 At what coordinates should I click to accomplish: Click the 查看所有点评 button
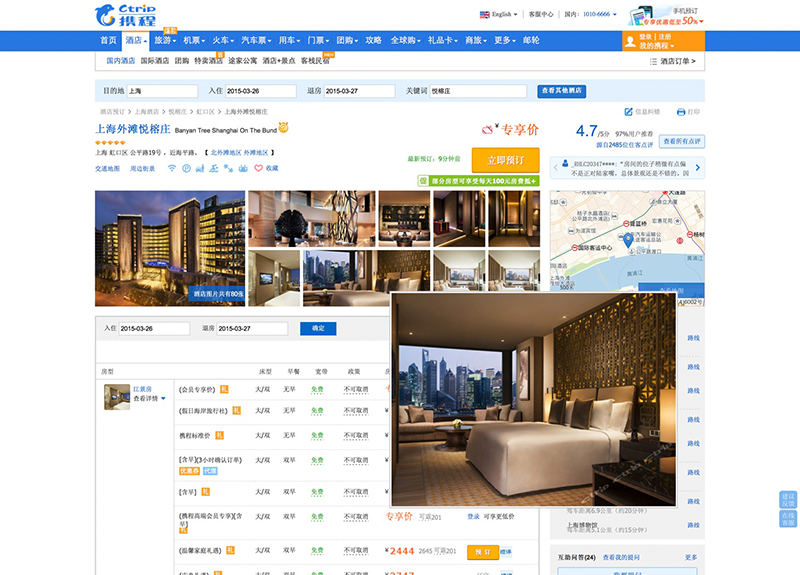point(682,141)
